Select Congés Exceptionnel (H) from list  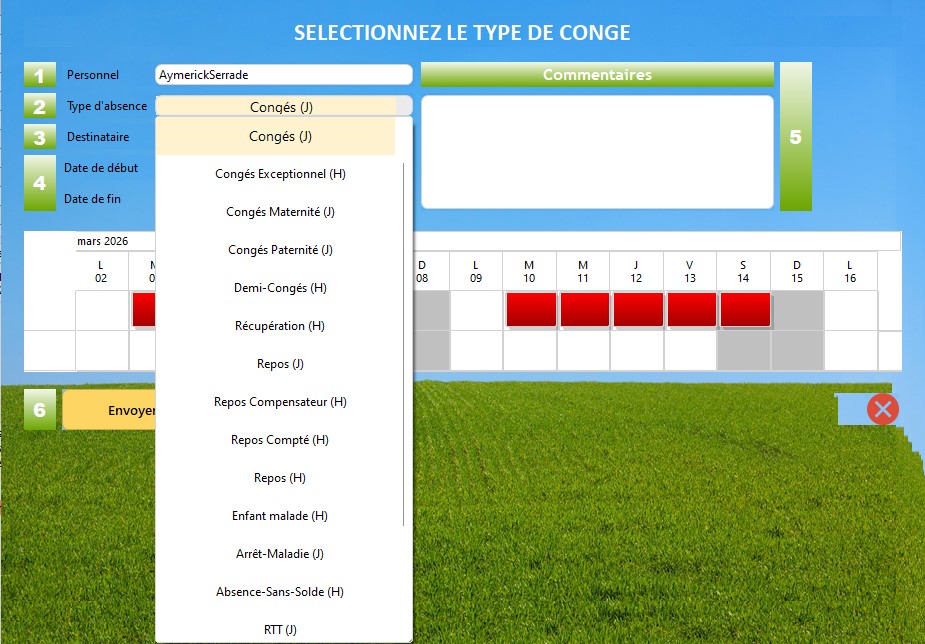[280, 174]
